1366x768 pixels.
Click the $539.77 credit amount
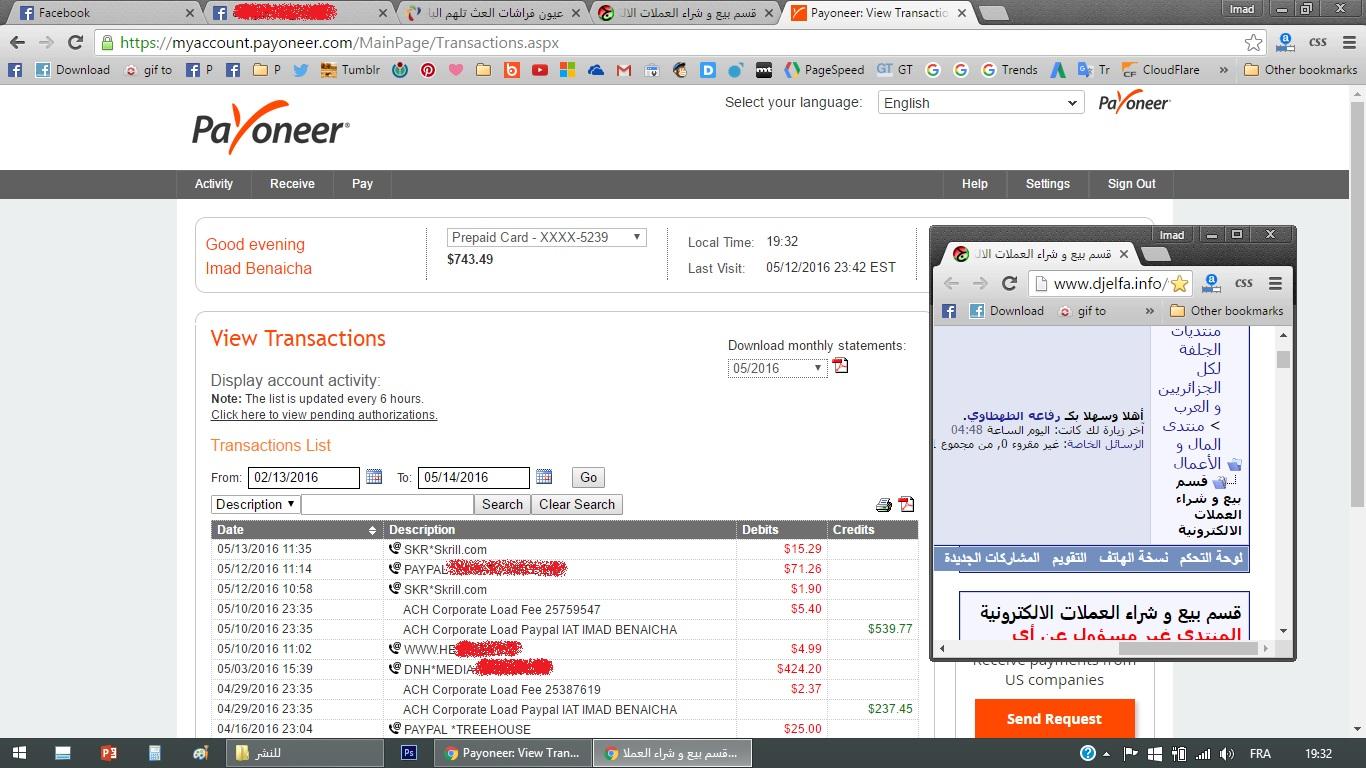(x=890, y=629)
